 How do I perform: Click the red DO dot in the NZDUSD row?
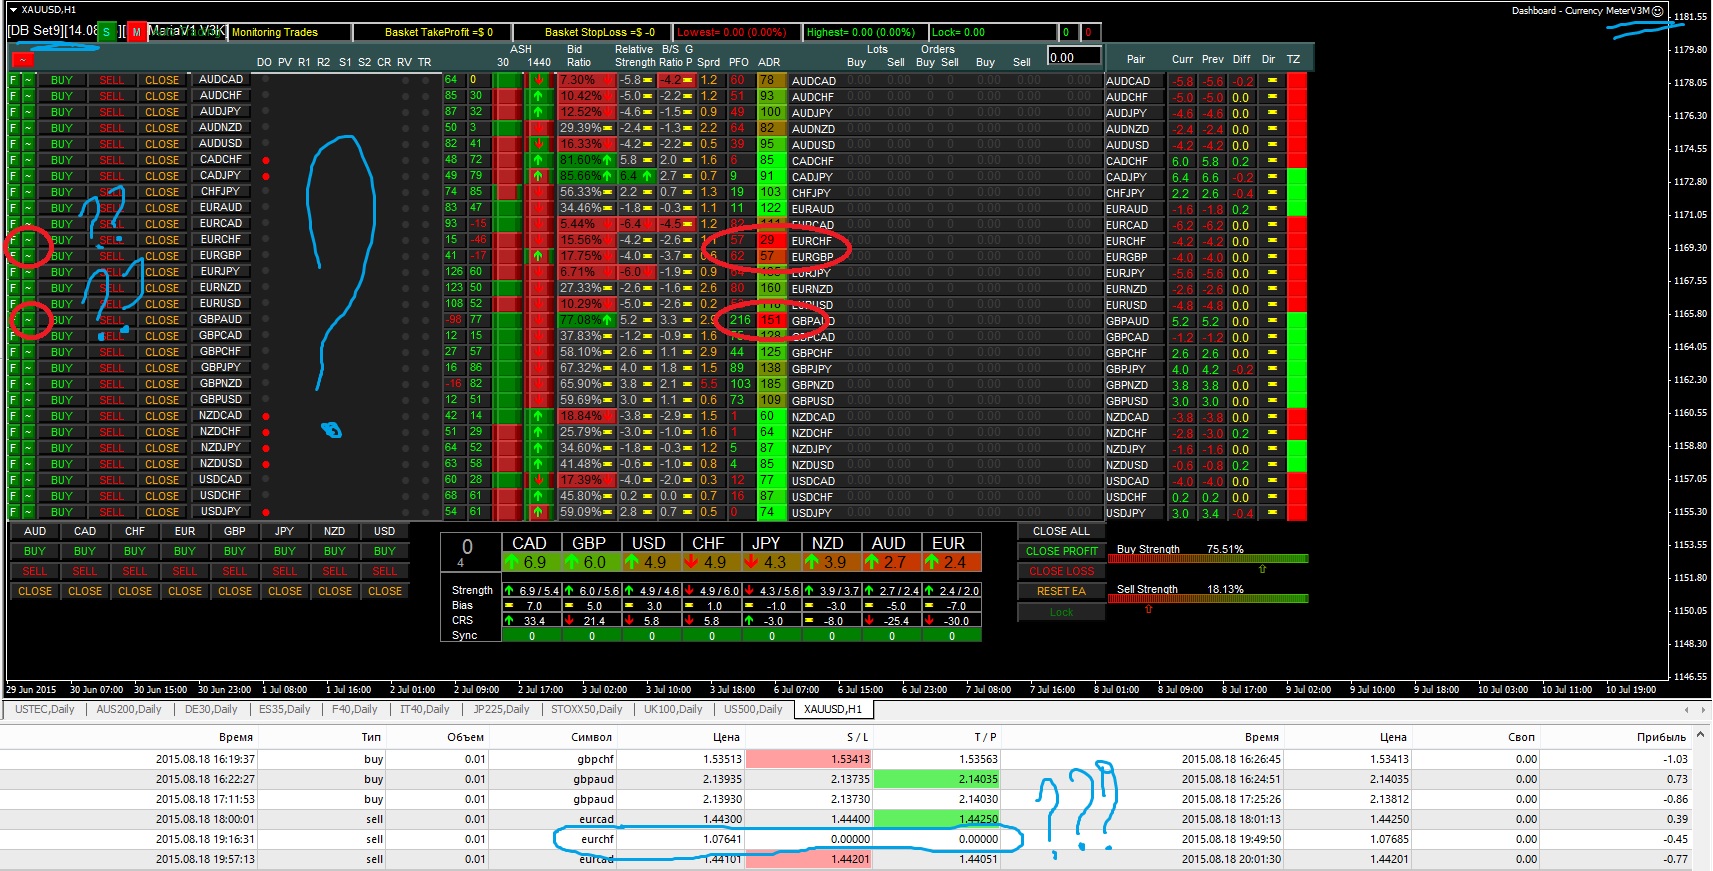(266, 464)
